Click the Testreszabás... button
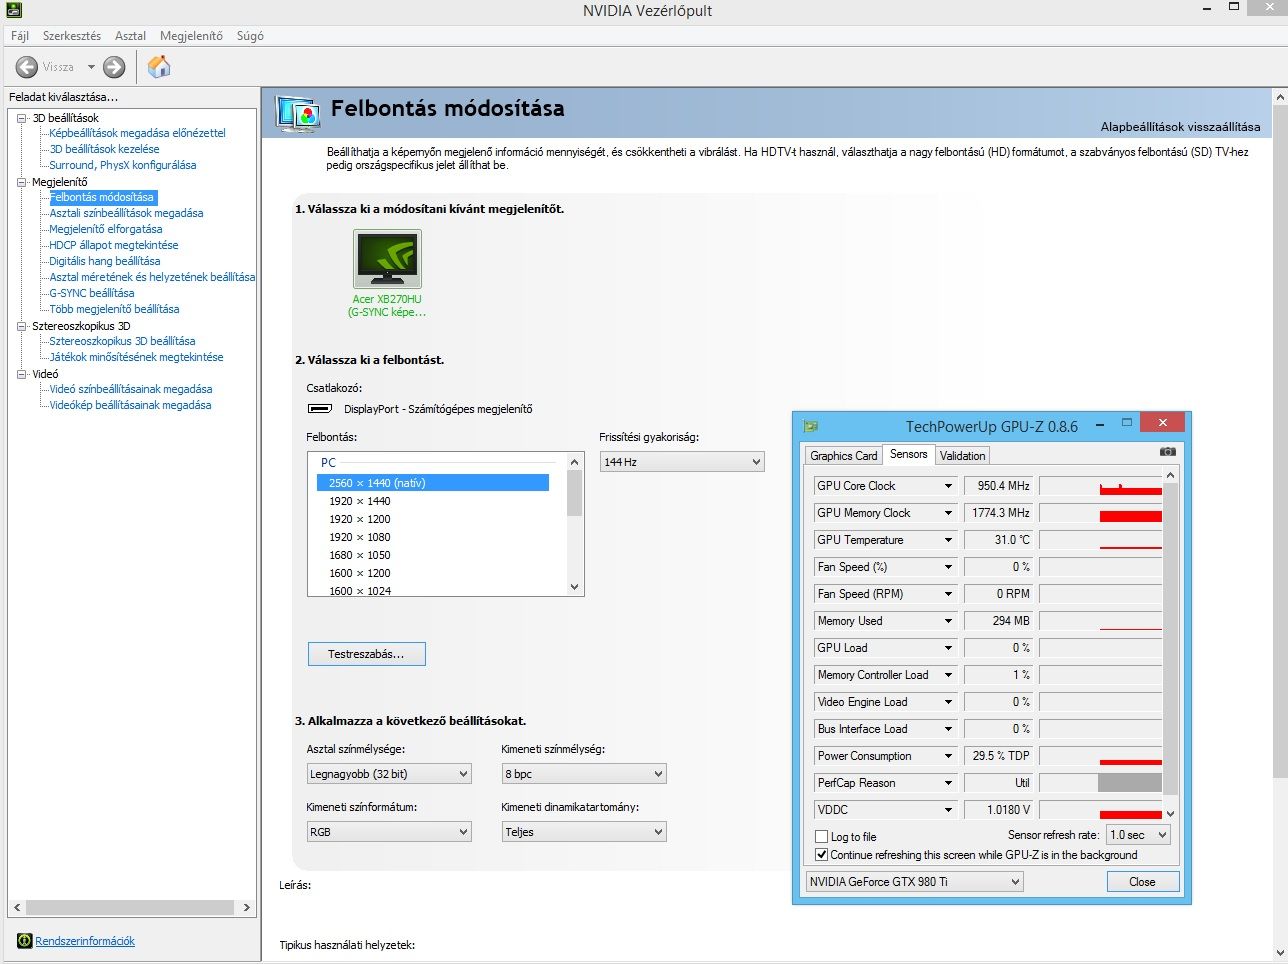1288x964 pixels. [x=367, y=654]
